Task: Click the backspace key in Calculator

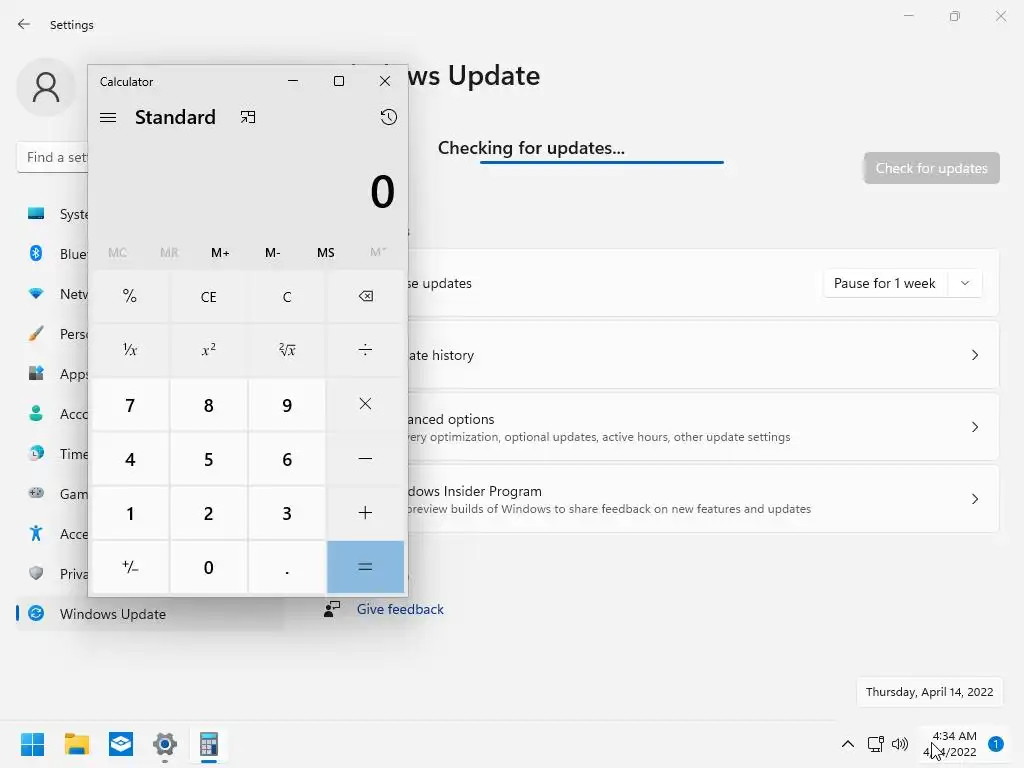Action: pyautogui.click(x=365, y=296)
